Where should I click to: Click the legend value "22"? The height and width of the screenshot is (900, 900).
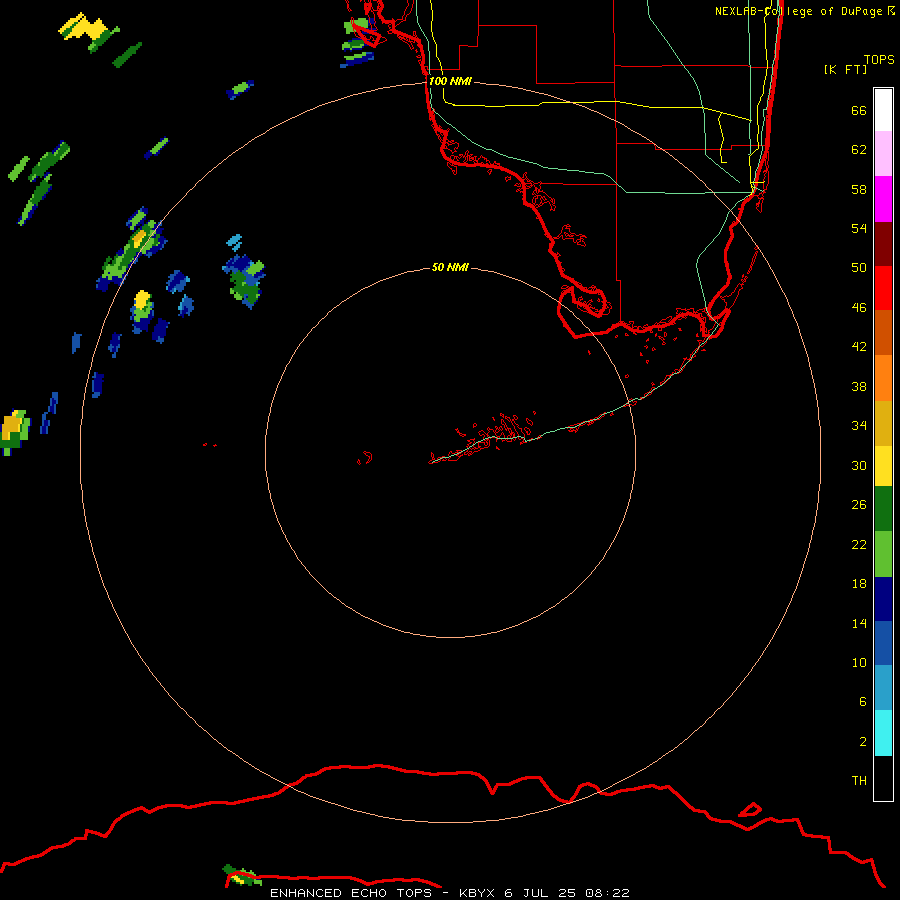pos(859,544)
